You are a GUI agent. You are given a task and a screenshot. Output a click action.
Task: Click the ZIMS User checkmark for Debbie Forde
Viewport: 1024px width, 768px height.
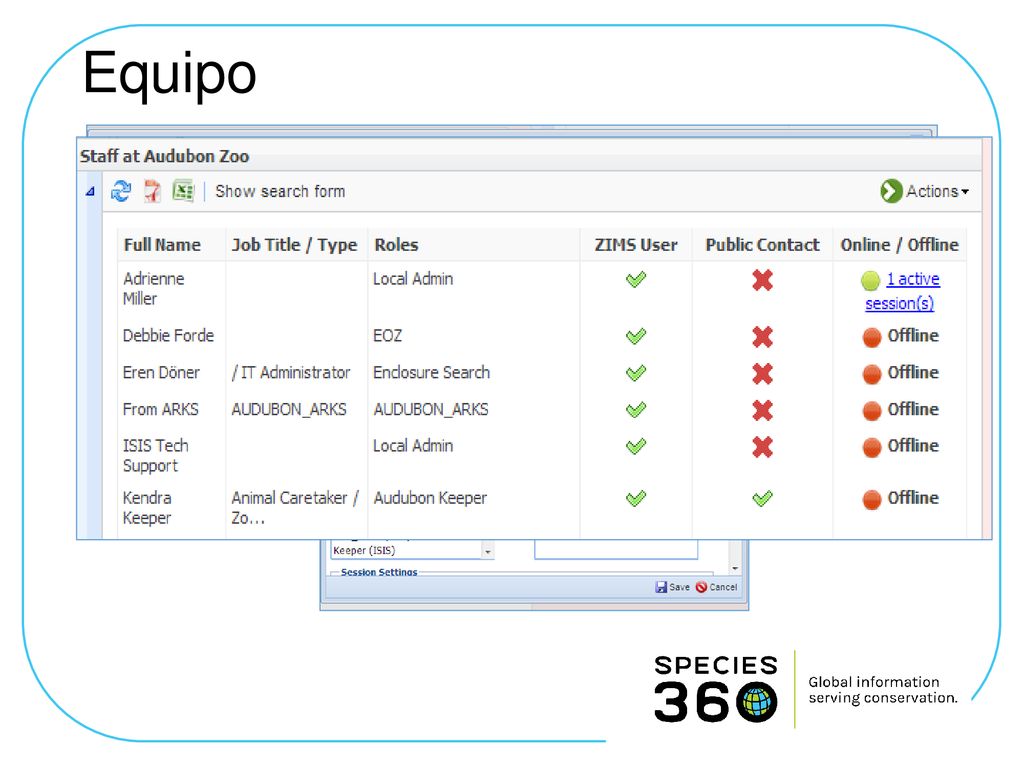(636, 336)
